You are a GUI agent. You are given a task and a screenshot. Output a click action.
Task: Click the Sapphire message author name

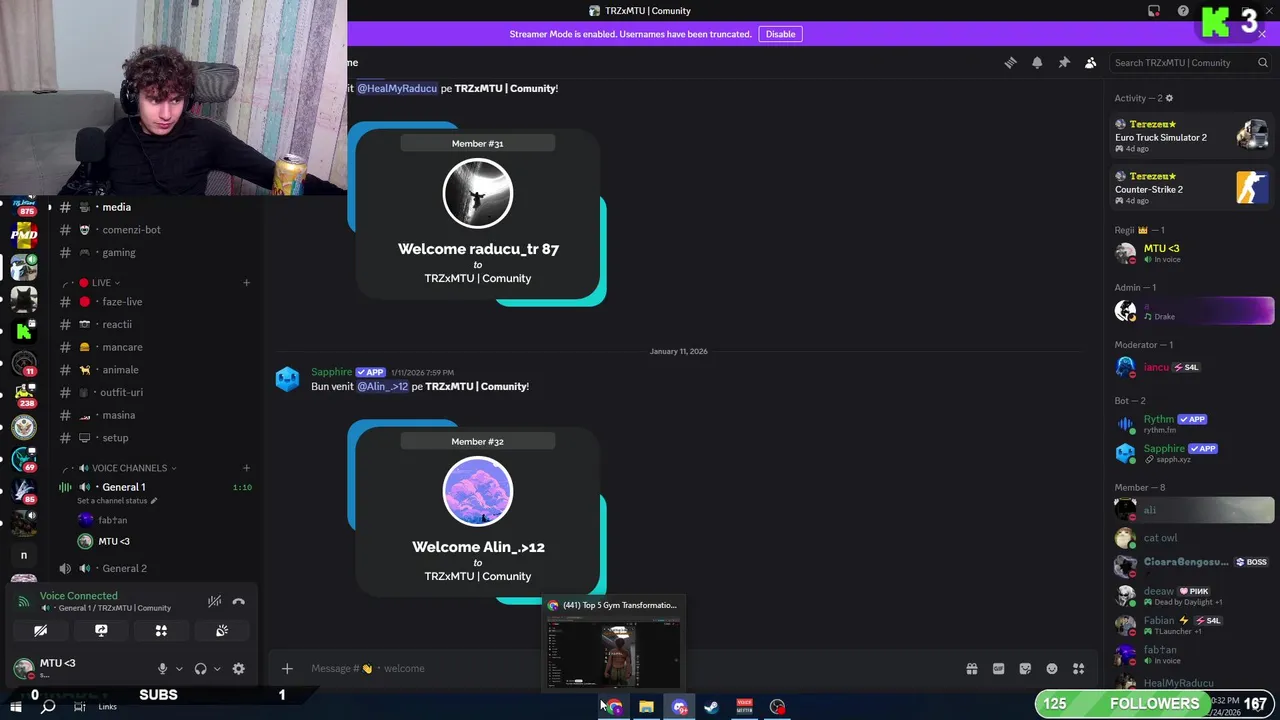[x=331, y=372]
